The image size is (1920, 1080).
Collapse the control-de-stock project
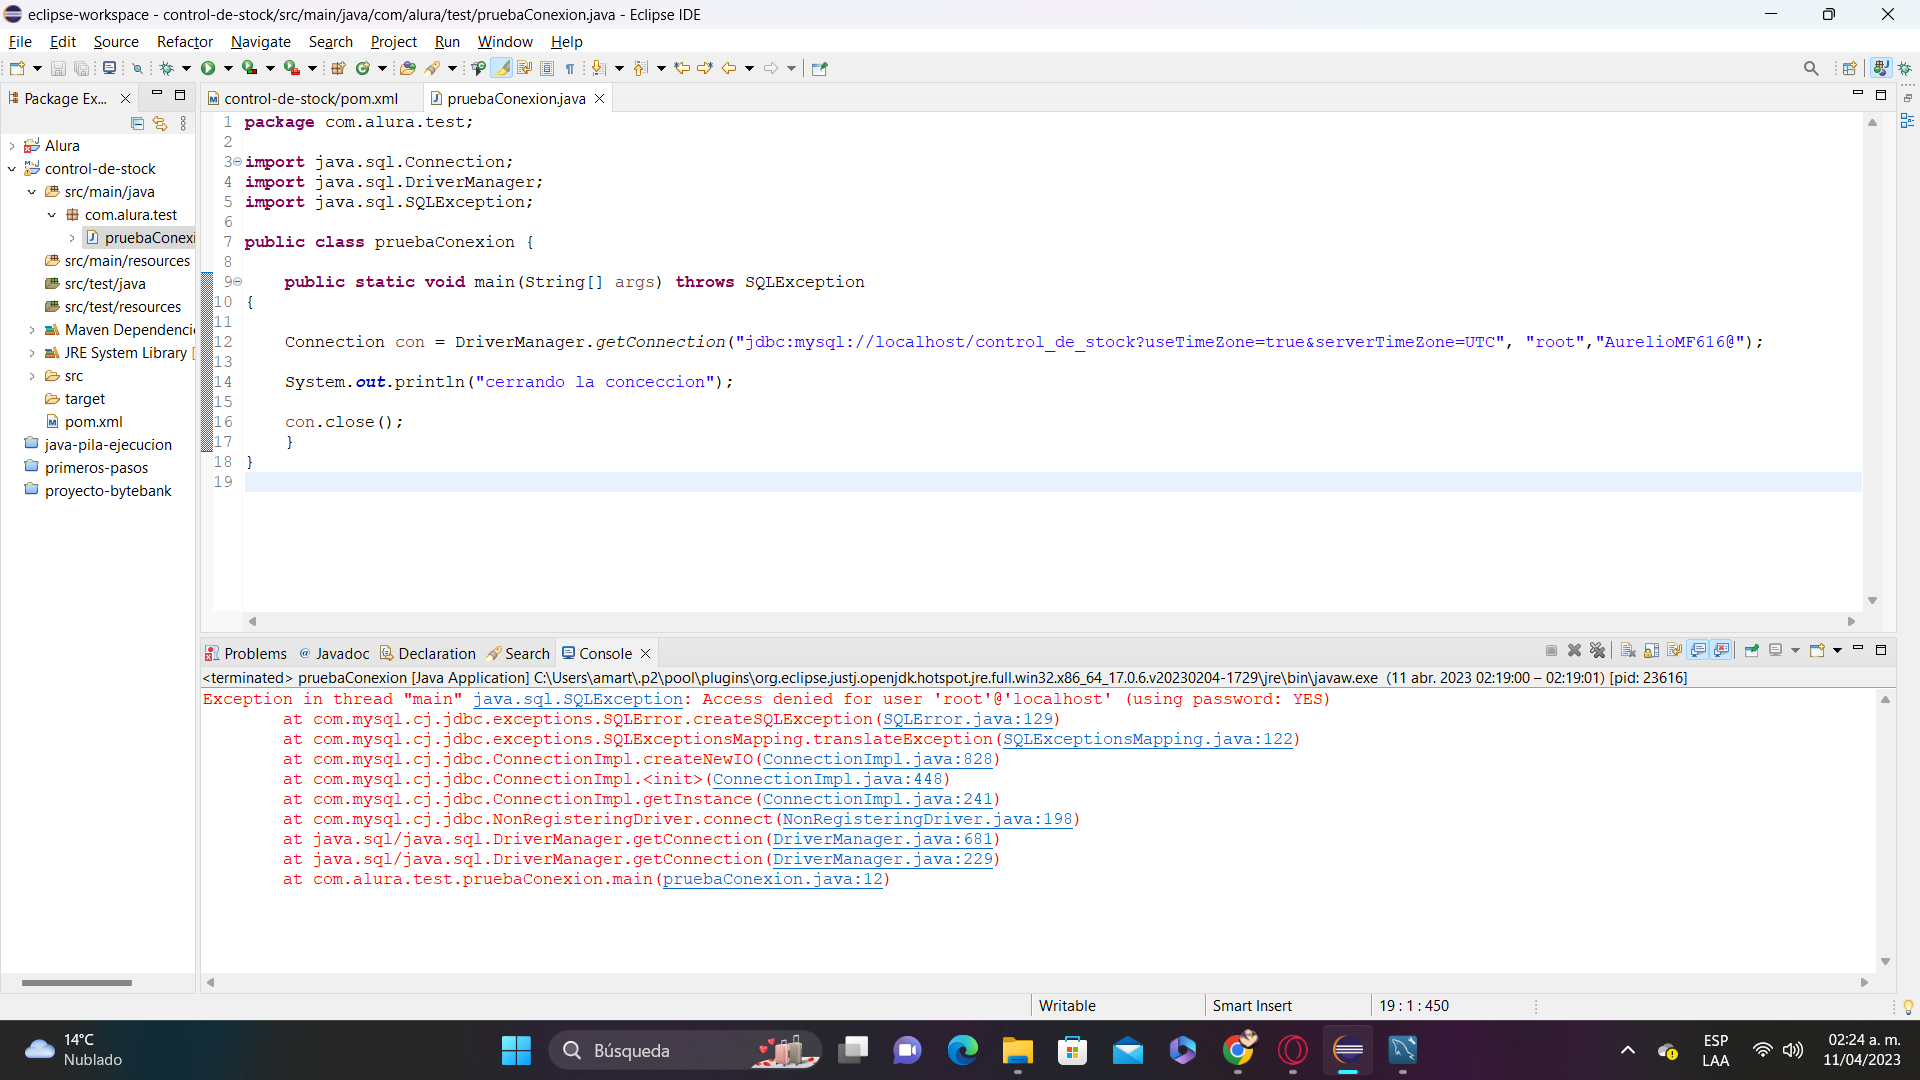point(12,169)
